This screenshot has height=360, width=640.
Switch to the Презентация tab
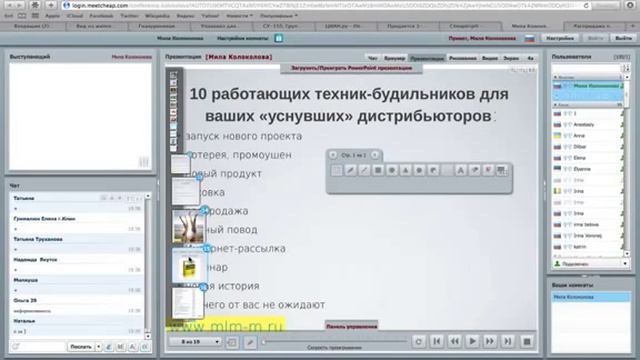click(x=427, y=58)
